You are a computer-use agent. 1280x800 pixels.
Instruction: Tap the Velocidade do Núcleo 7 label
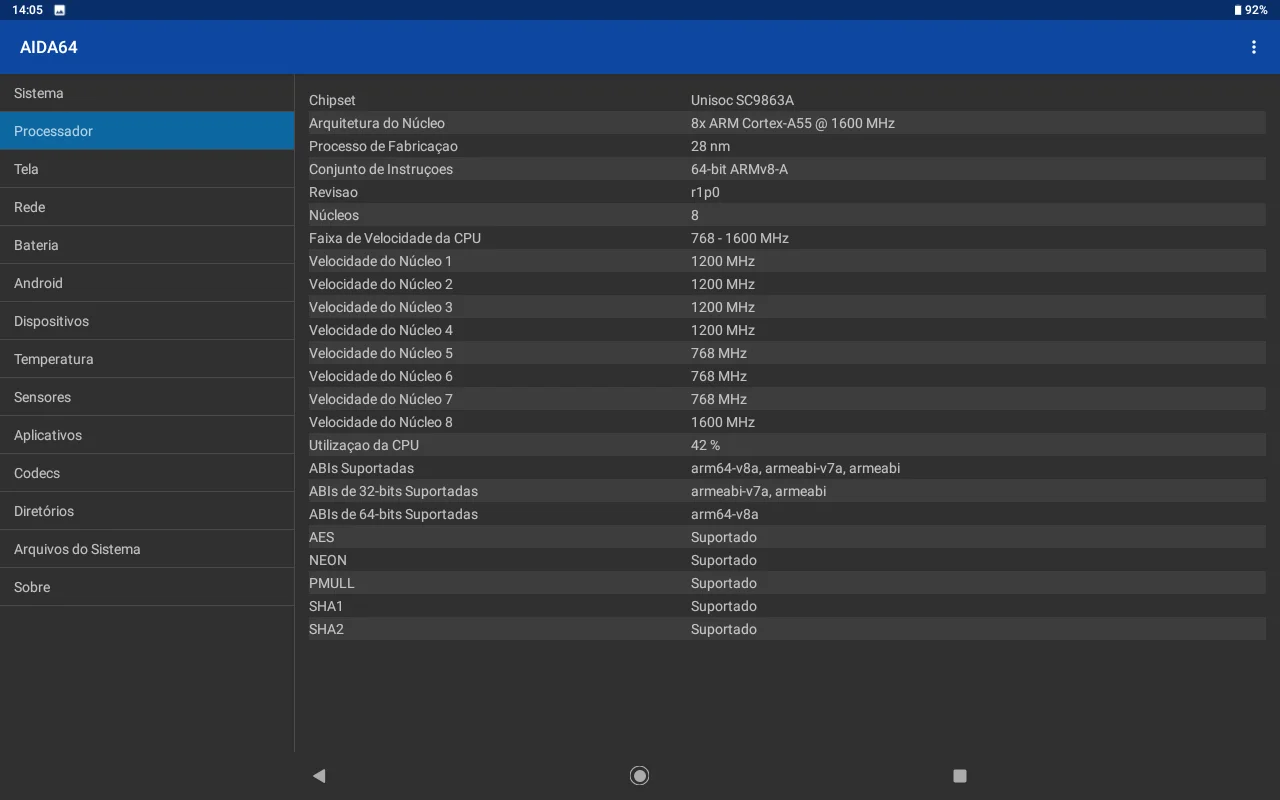(x=381, y=399)
